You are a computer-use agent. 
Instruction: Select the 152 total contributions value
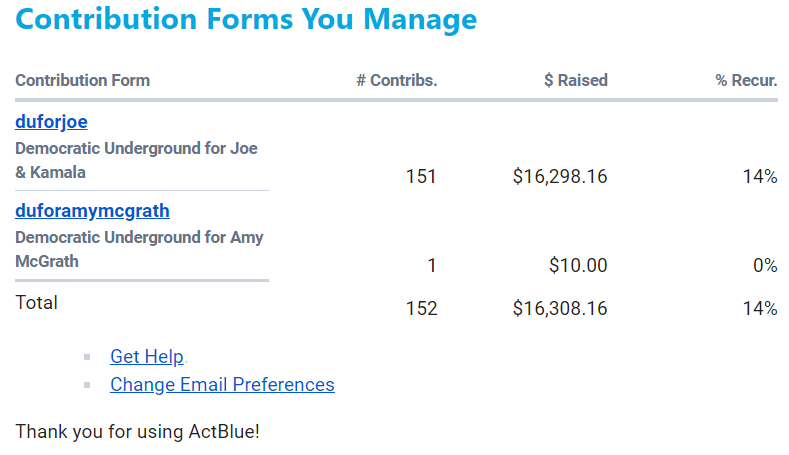point(421,309)
